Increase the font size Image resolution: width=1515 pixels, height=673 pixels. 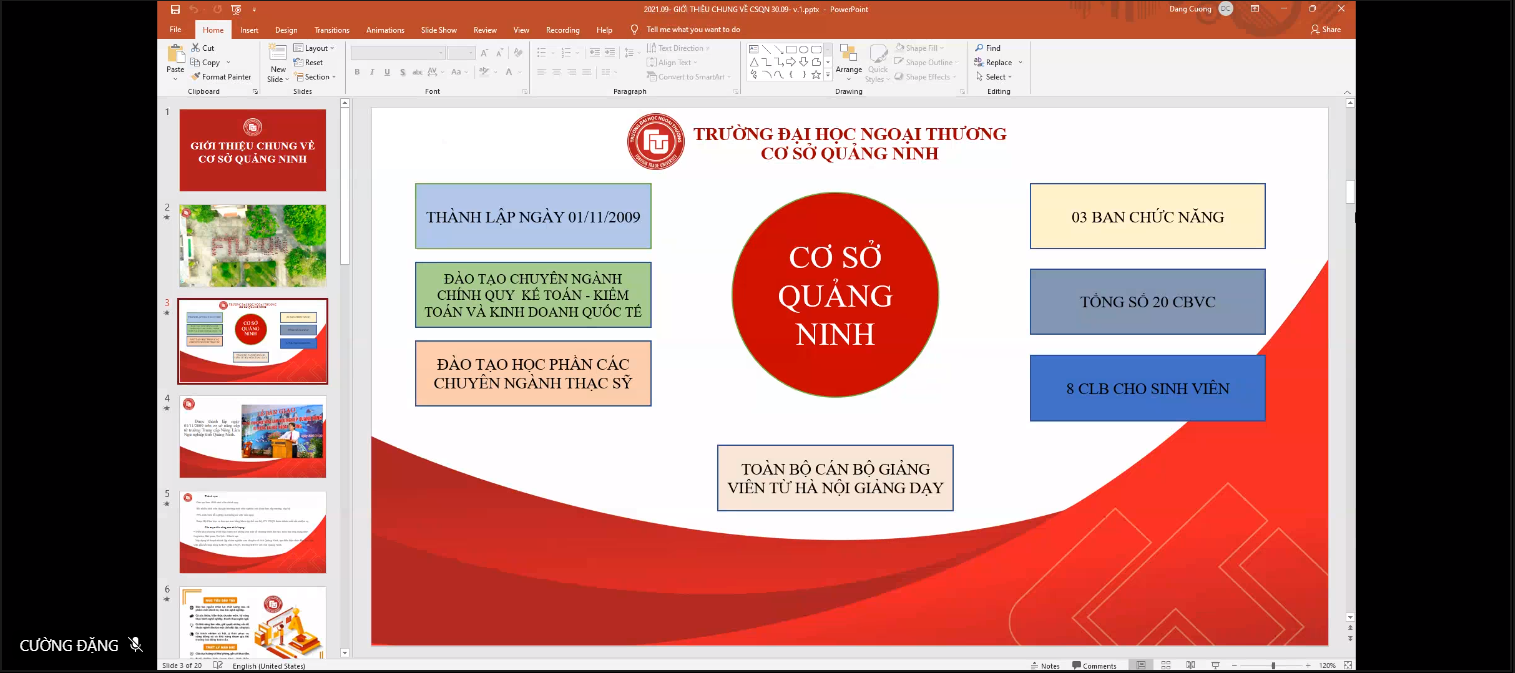click(485, 52)
